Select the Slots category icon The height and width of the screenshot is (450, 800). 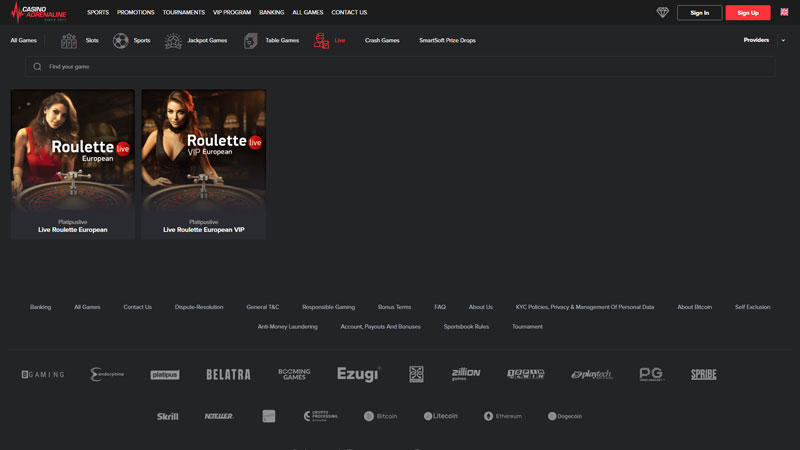(69, 40)
